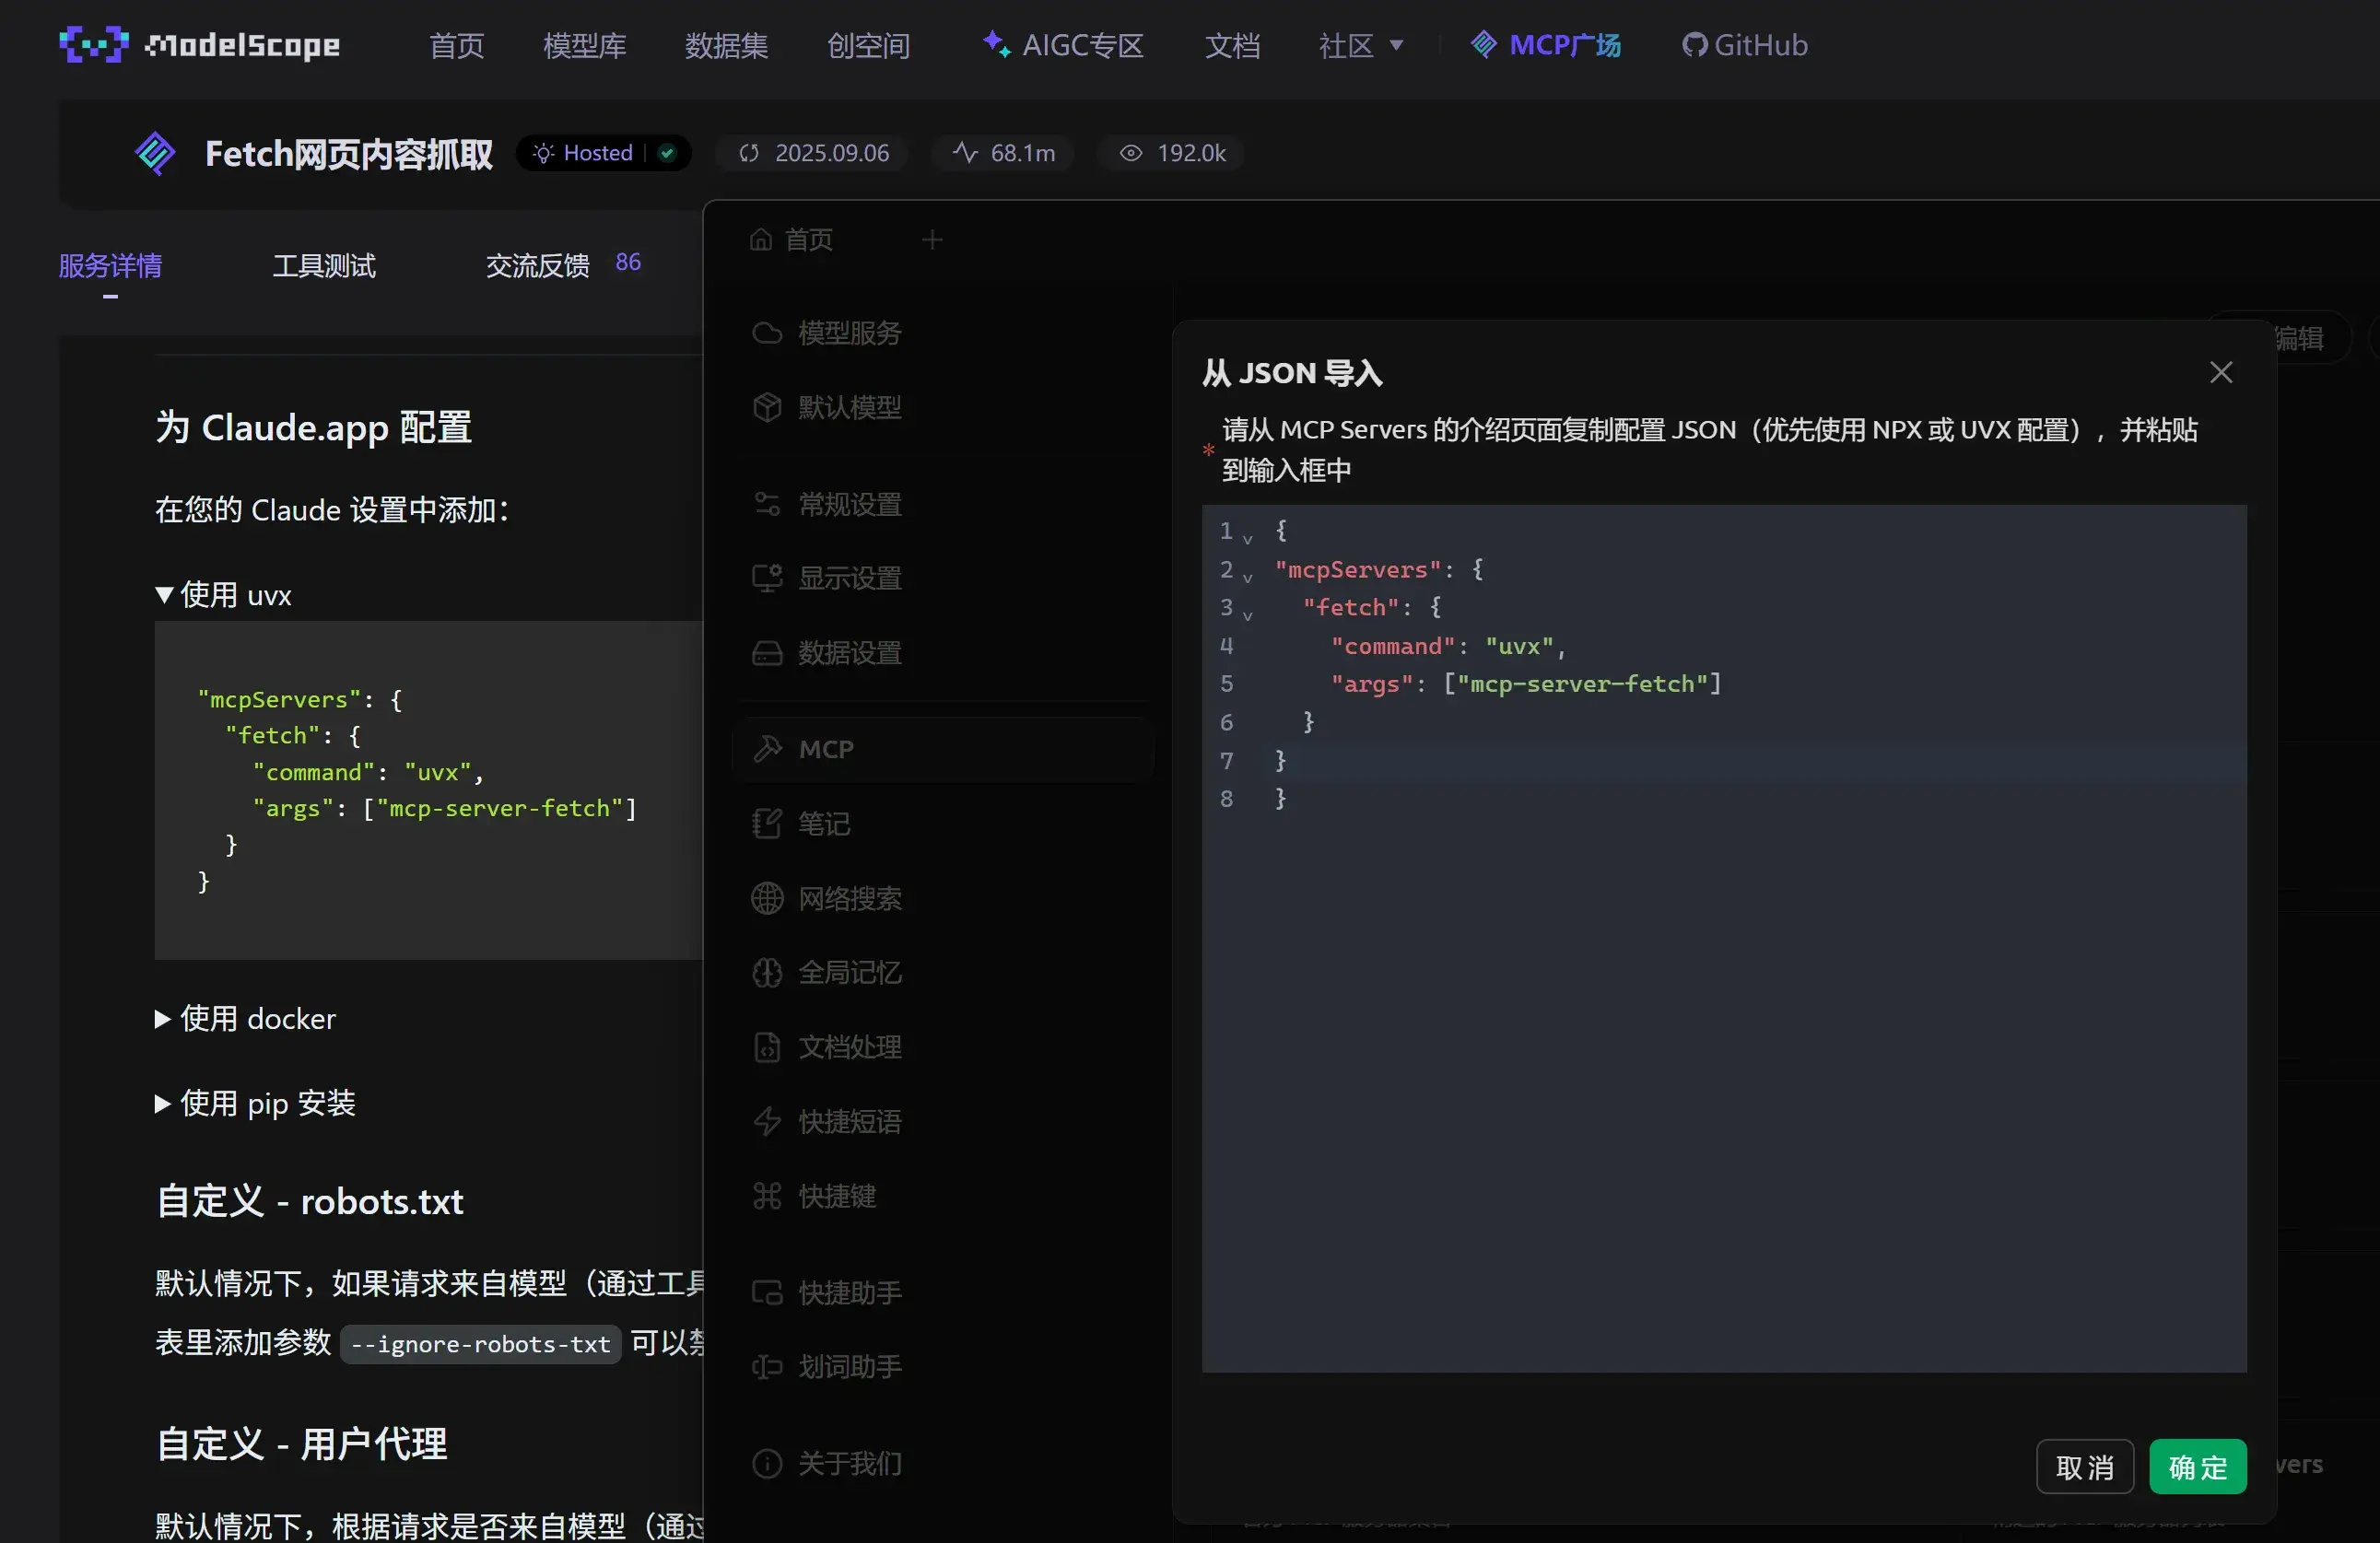Screen dimensions: 2380x1543
Task: Click the verified checkmark icon beside Hosted
Action: click(667, 153)
